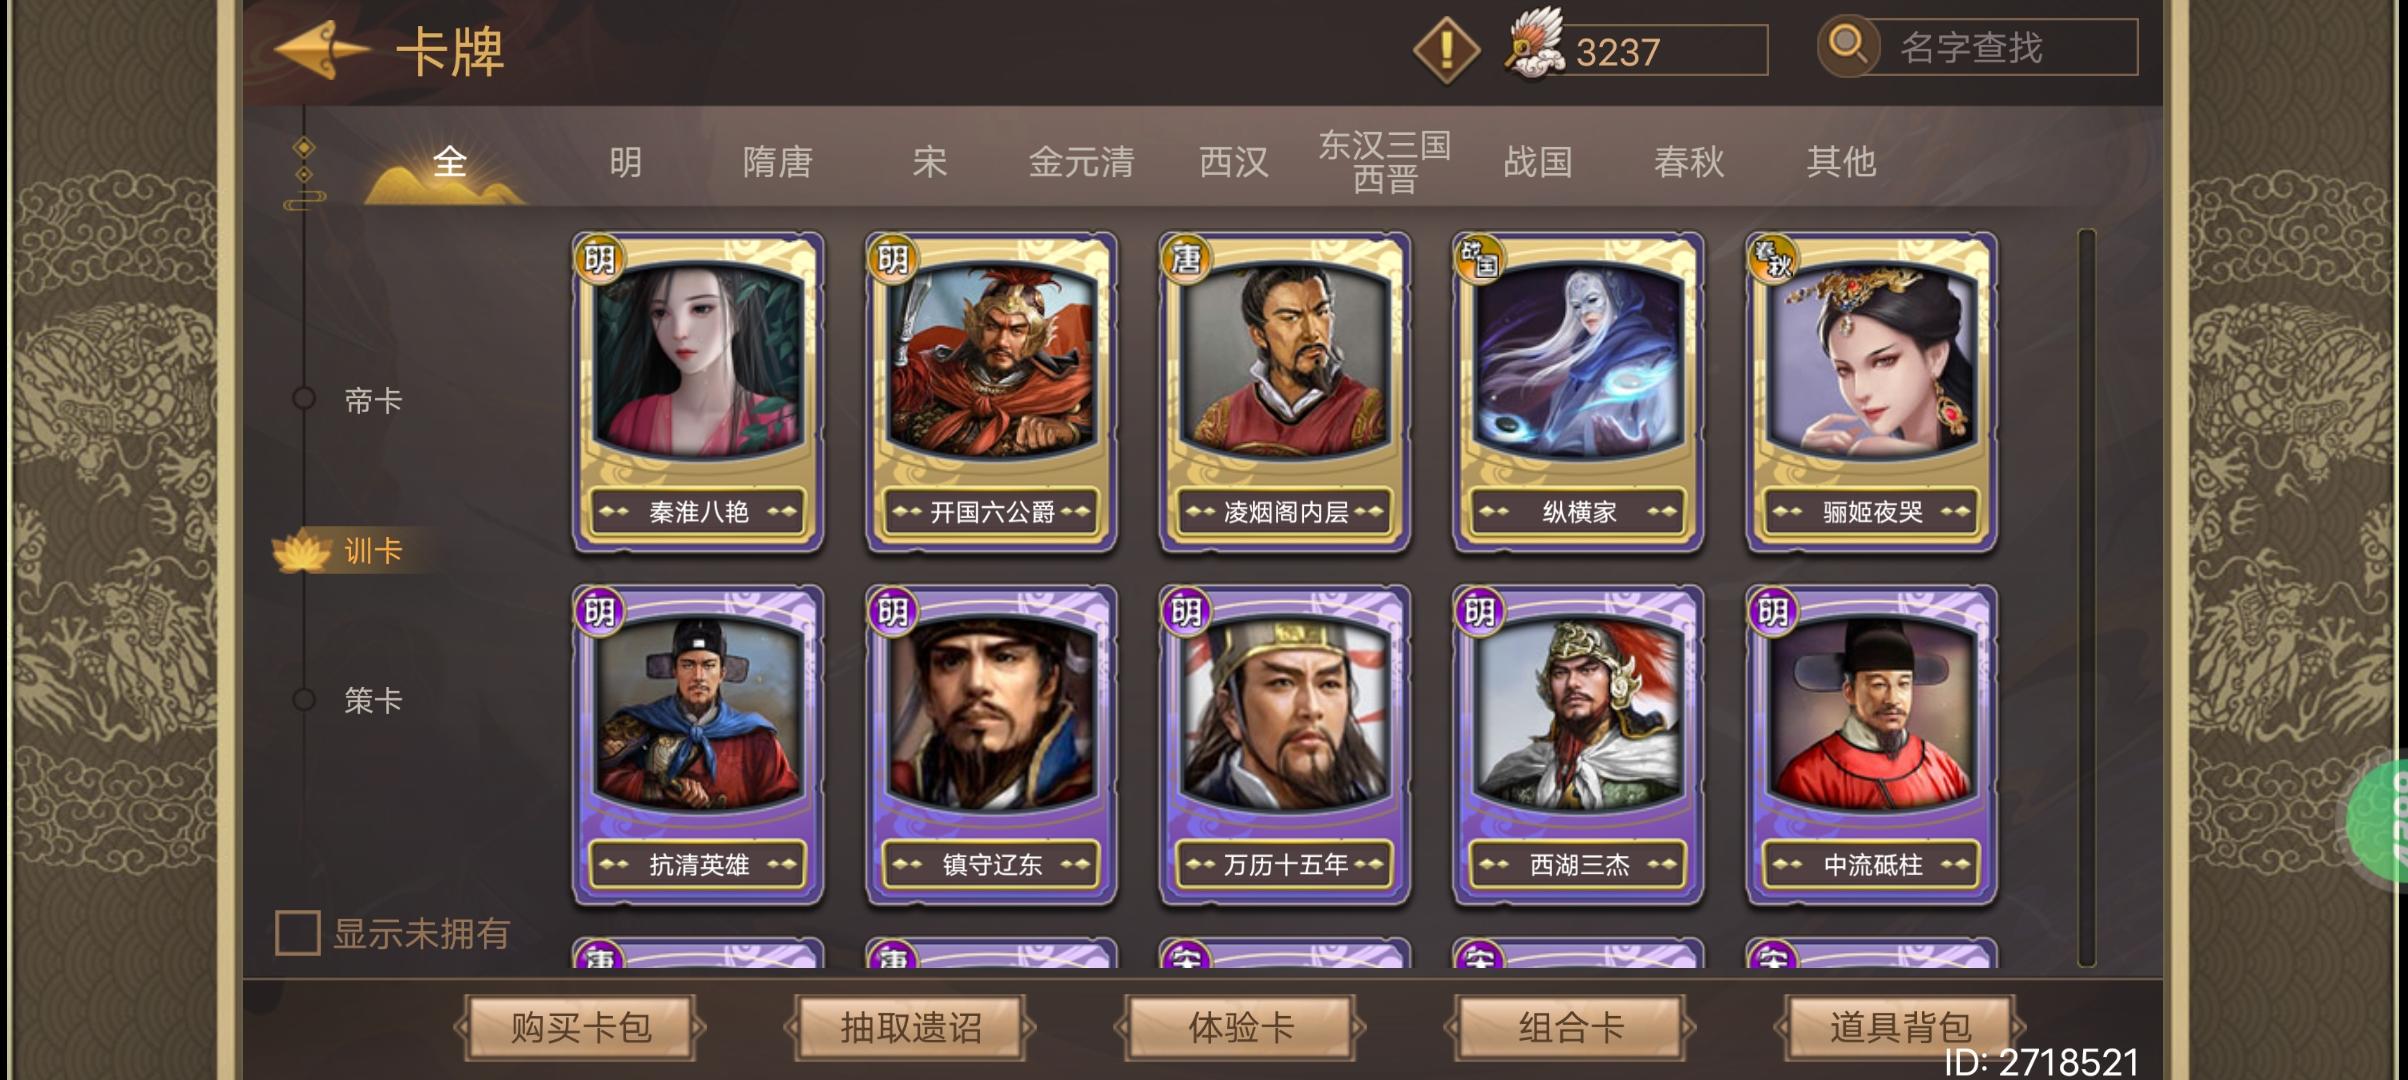The image size is (2408, 1080).
Task: Select the 策卡 category
Action: tap(372, 700)
